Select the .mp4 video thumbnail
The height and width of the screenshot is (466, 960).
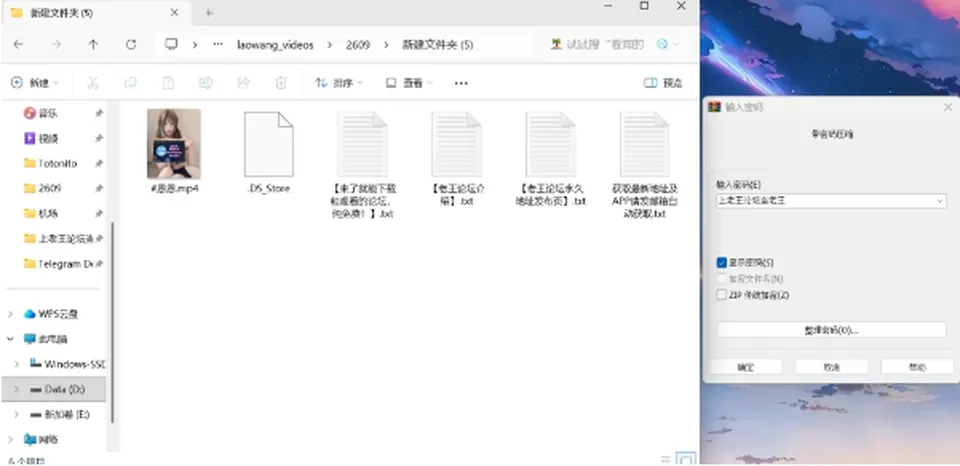coord(174,144)
